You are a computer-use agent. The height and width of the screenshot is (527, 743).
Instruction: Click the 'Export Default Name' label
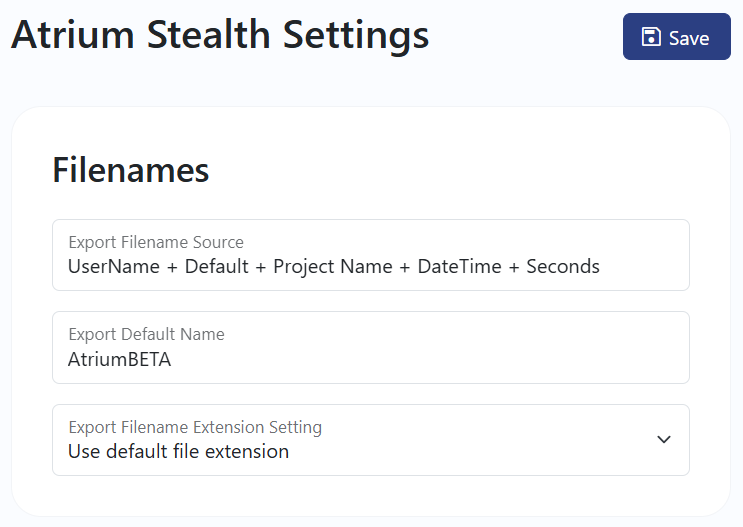[146, 334]
